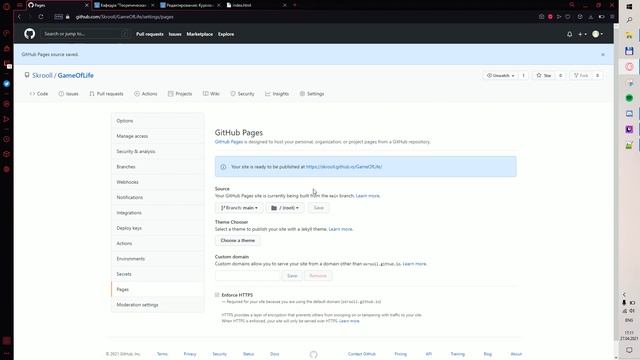Save the custom domain
The height and width of the screenshot is (360, 640).
(292, 276)
